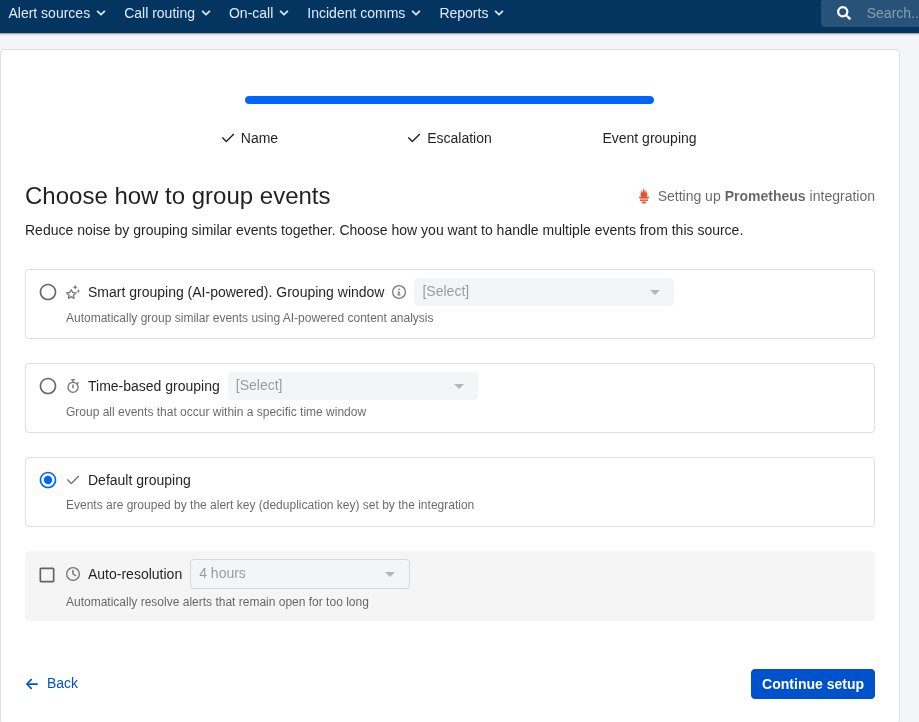Click the grouping window info icon
Image resolution: width=919 pixels, height=722 pixels.
pos(399,292)
